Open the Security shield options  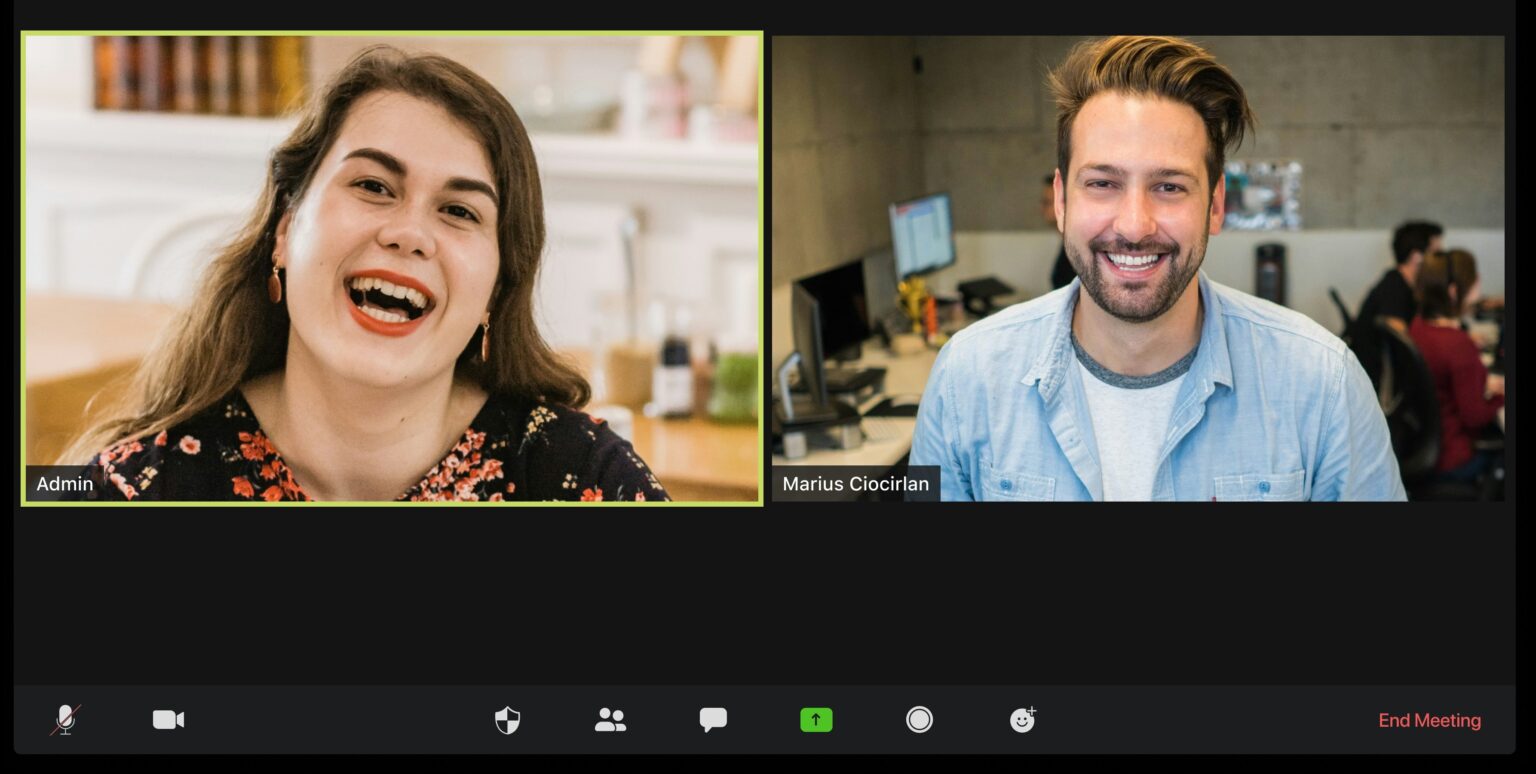[x=507, y=720]
